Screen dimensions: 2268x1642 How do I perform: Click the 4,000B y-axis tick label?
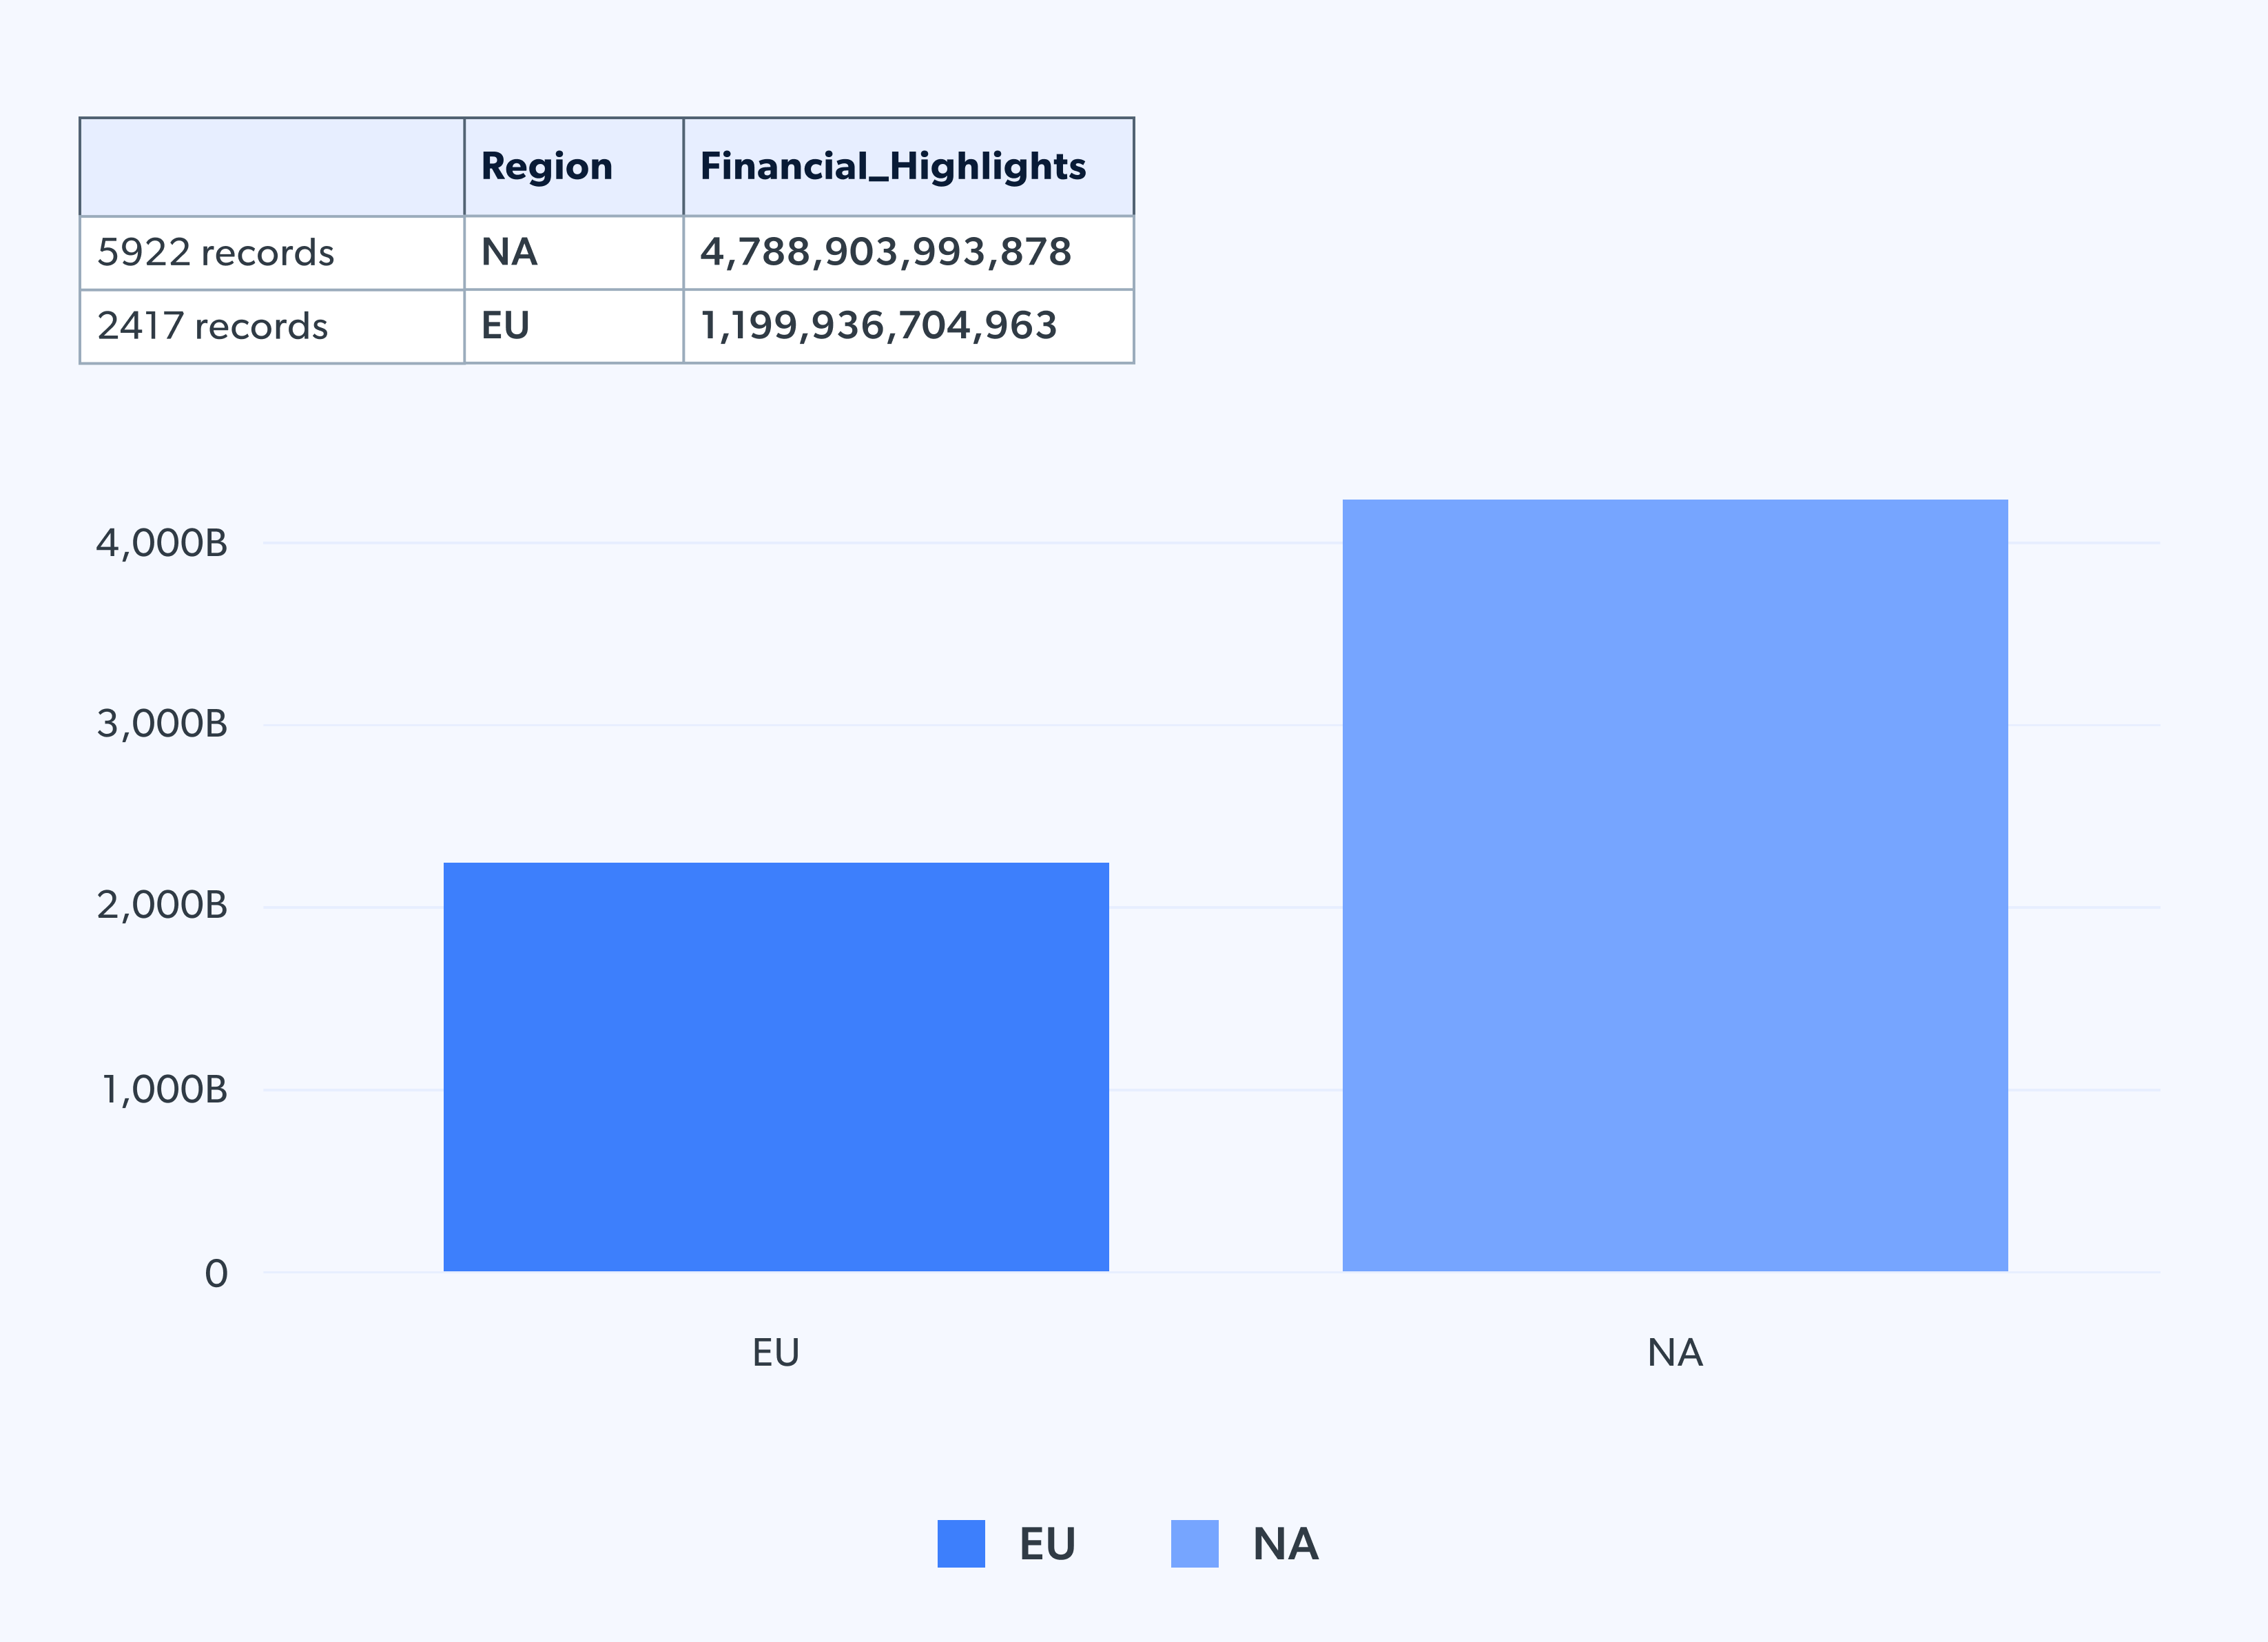pyautogui.click(x=162, y=543)
